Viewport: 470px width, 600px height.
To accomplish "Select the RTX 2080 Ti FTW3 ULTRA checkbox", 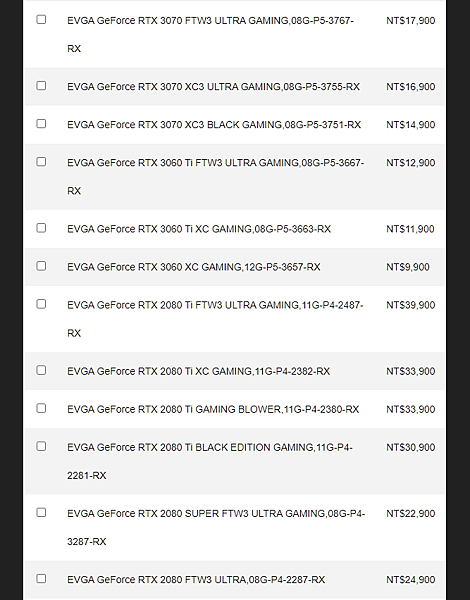I will coord(41,304).
